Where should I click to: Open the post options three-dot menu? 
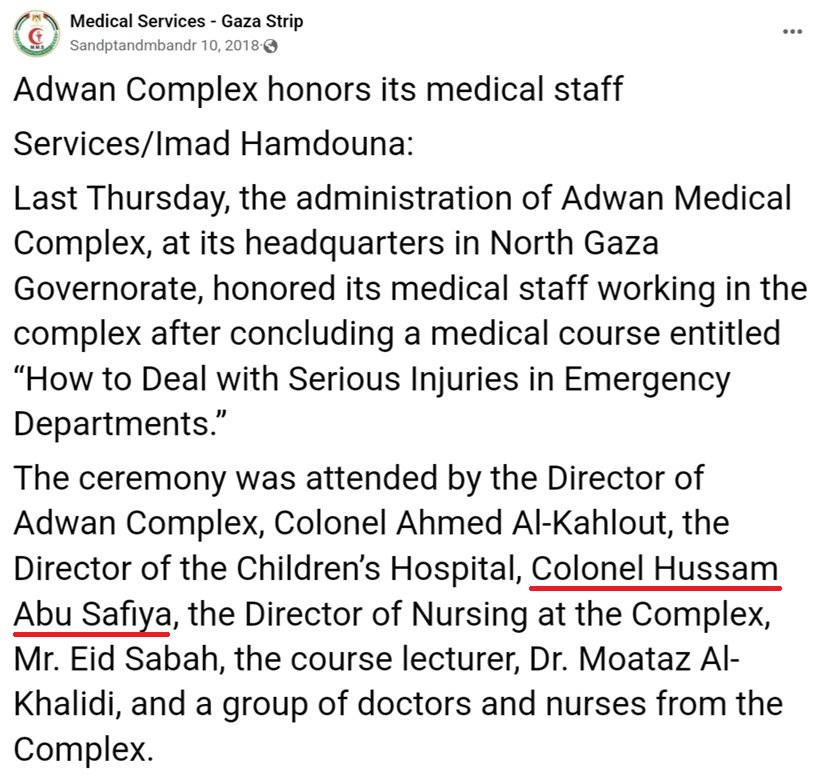792,32
